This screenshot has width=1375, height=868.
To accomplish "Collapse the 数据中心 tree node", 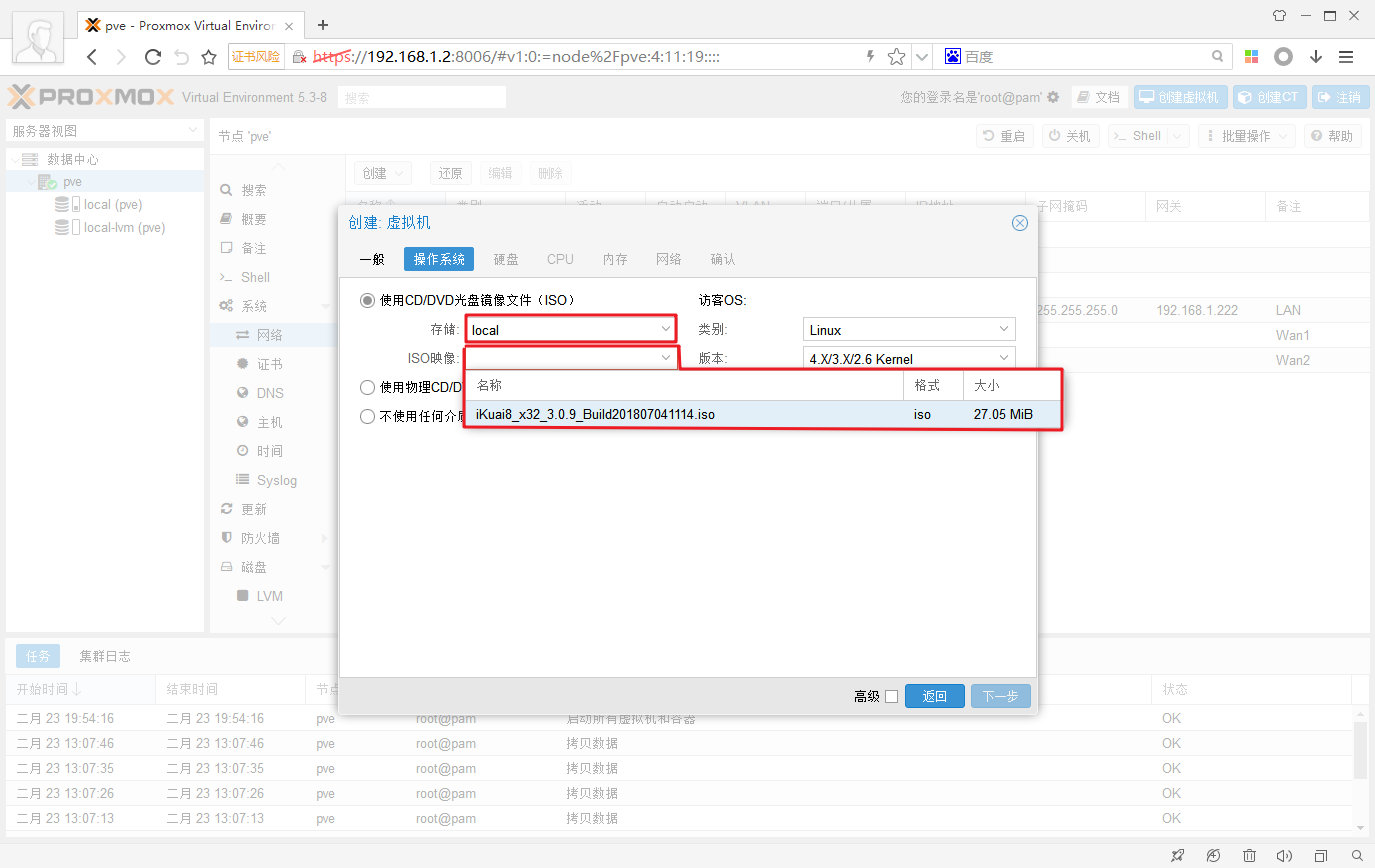I will pyautogui.click(x=14, y=159).
